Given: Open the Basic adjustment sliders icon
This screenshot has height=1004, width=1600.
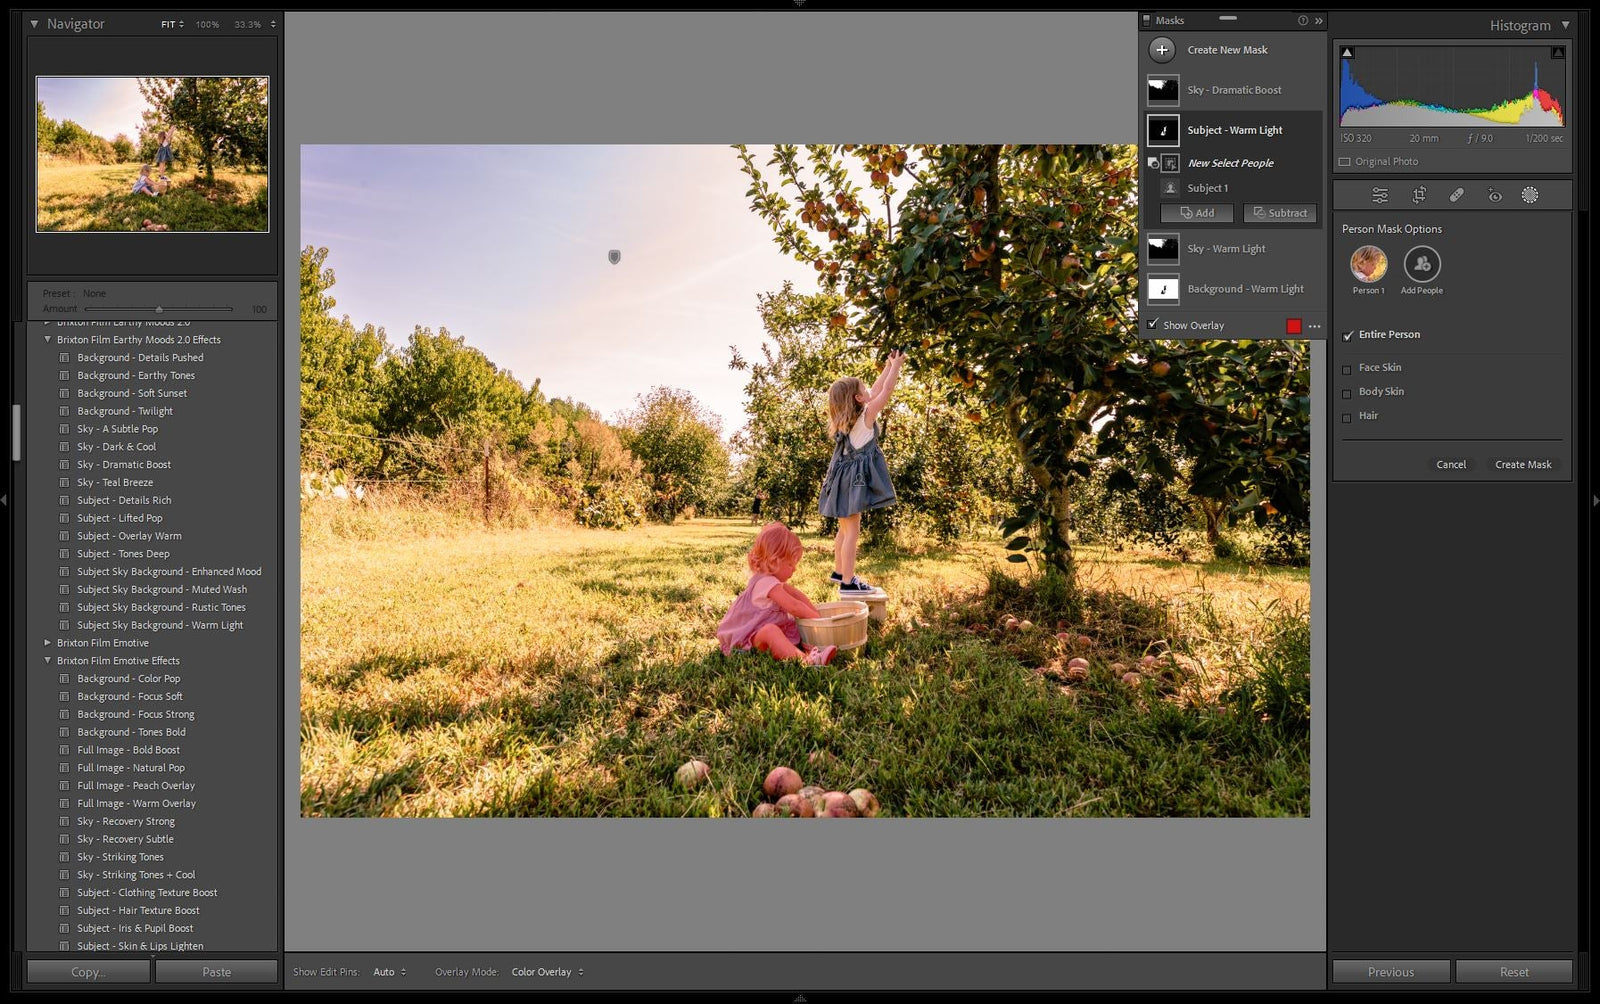Looking at the screenshot, I should (x=1380, y=195).
